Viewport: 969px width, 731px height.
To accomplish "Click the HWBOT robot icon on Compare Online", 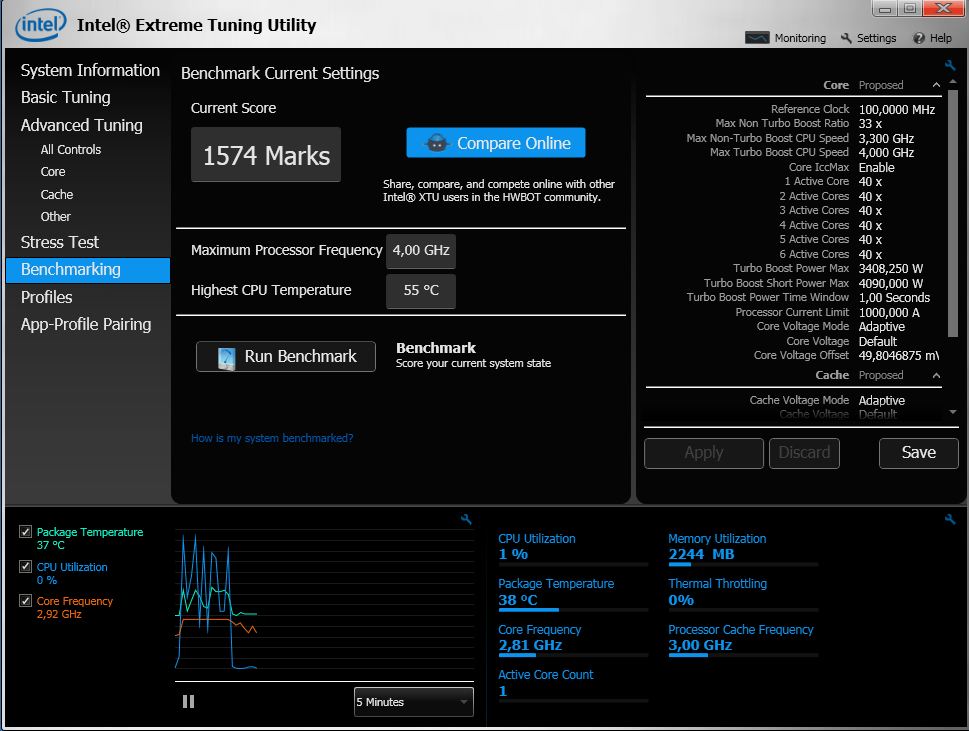I will (437, 143).
